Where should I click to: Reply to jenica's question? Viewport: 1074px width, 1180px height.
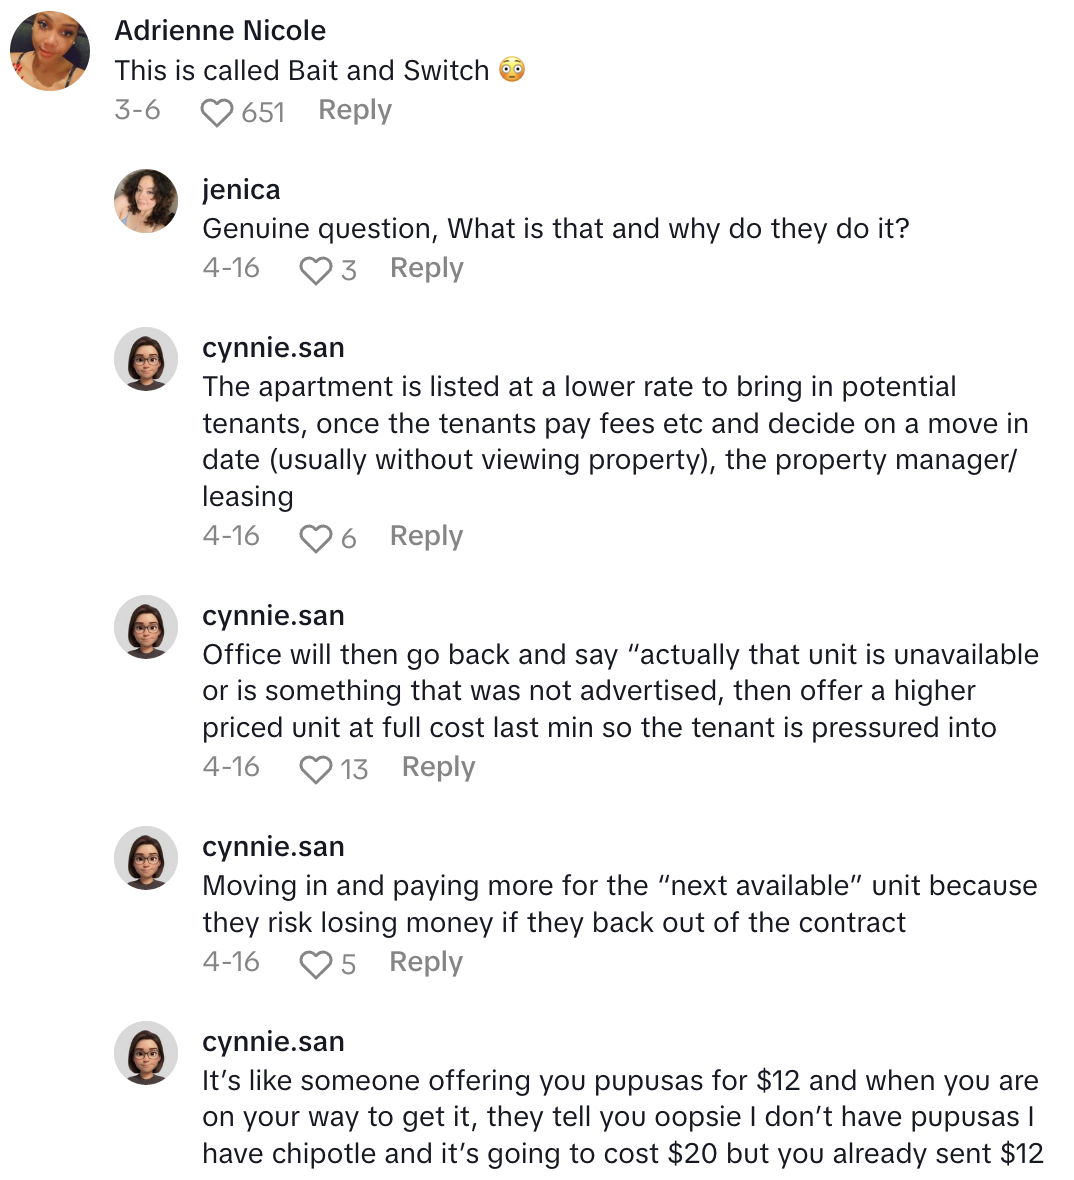[427, 268]
